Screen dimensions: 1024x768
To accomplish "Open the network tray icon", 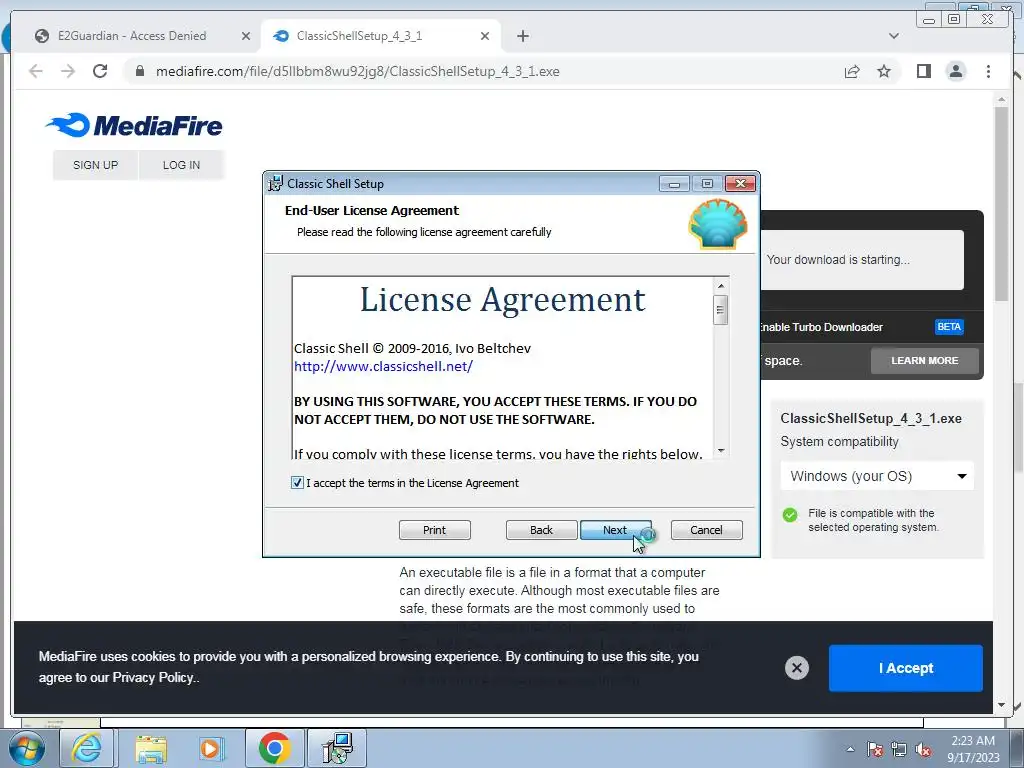I will point(899,749).
